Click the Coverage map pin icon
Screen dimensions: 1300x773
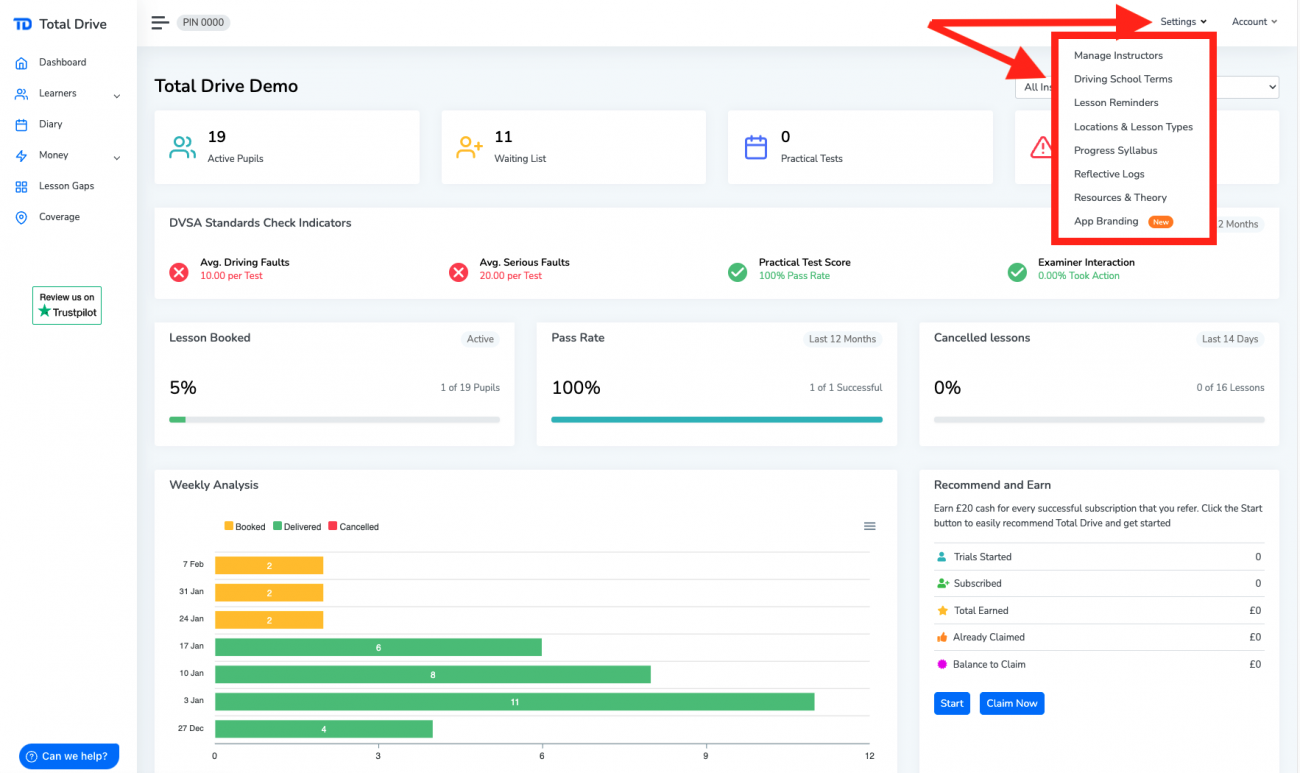21,218
